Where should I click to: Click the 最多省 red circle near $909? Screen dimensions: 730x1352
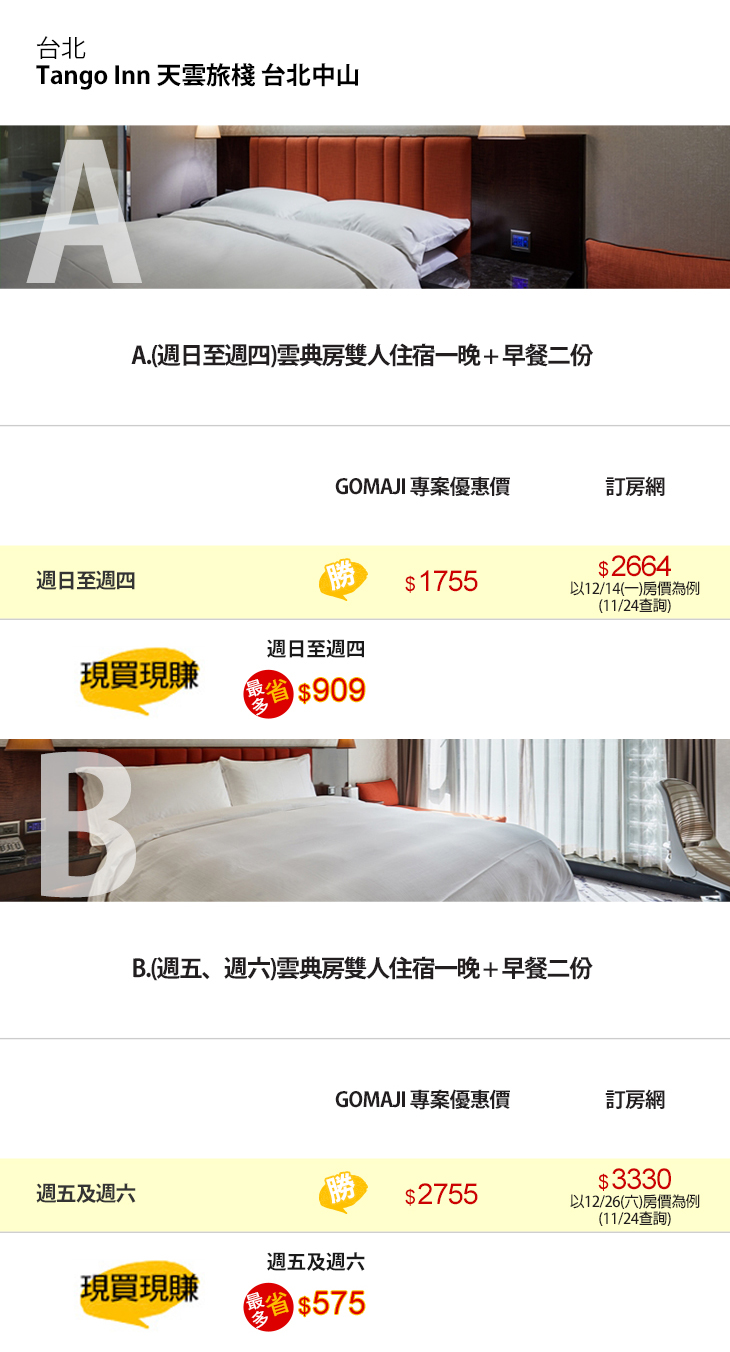coord(268,694)
